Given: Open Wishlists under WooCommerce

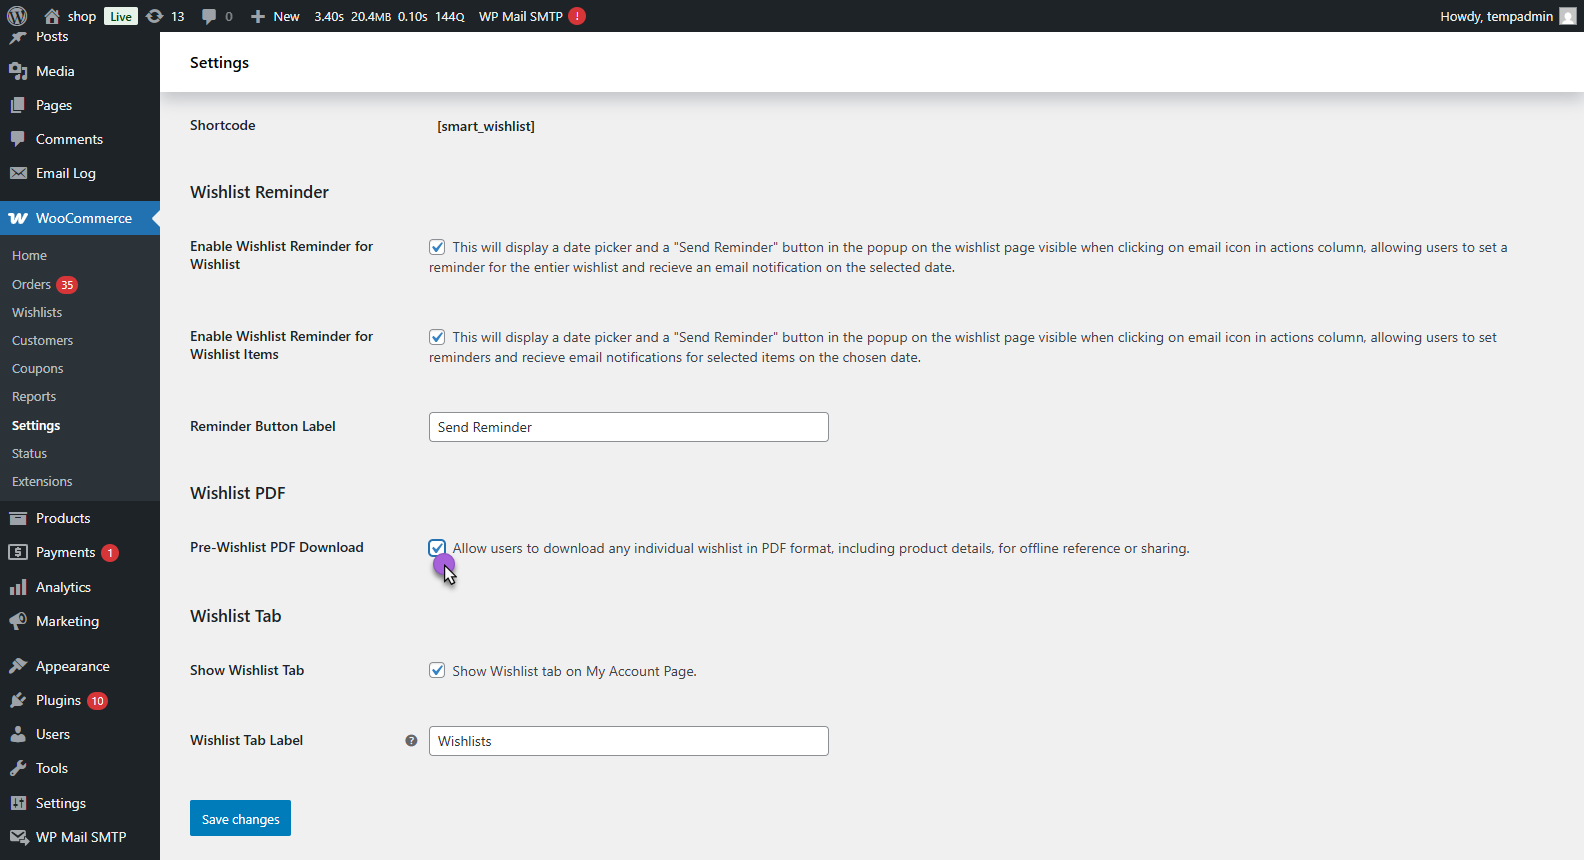Looking at the screenshot, I should point(37,312).
